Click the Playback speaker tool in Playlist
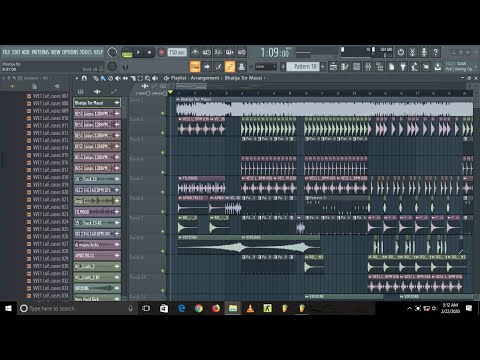The width and height of the screenshot is (480, 360). pyautogui.click(x=155, y=78)
